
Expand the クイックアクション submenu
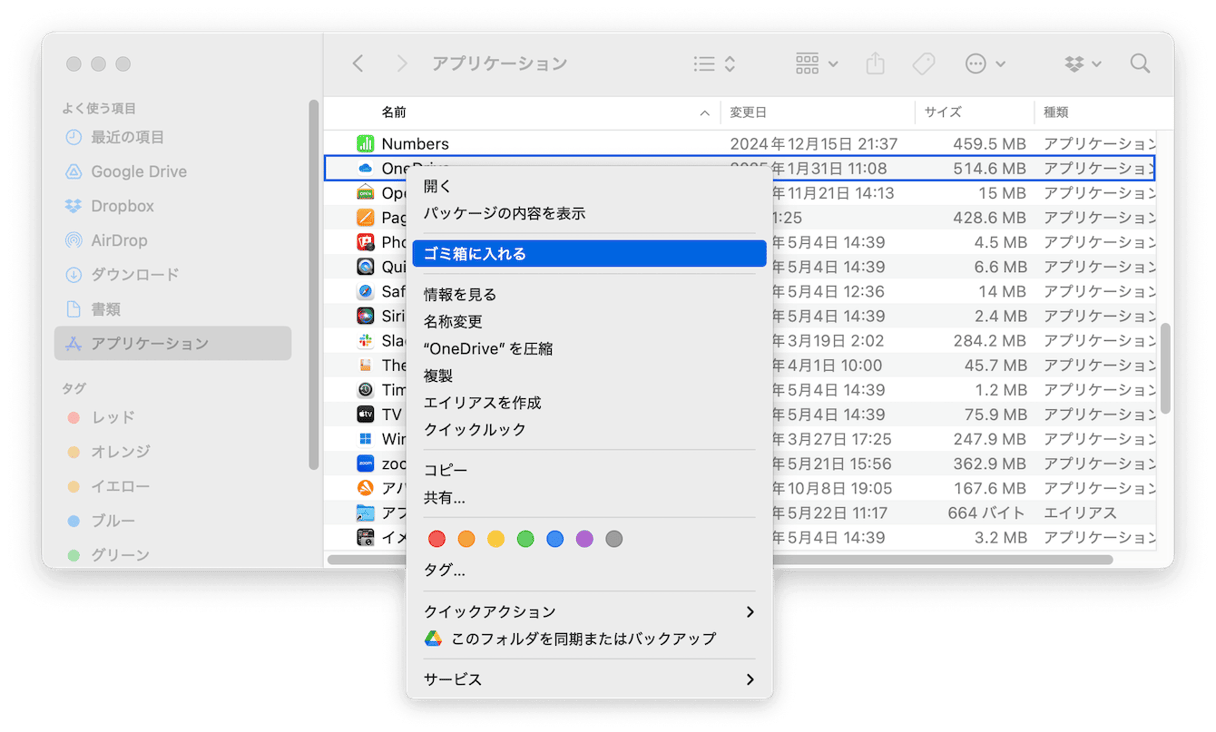(588, 612)
